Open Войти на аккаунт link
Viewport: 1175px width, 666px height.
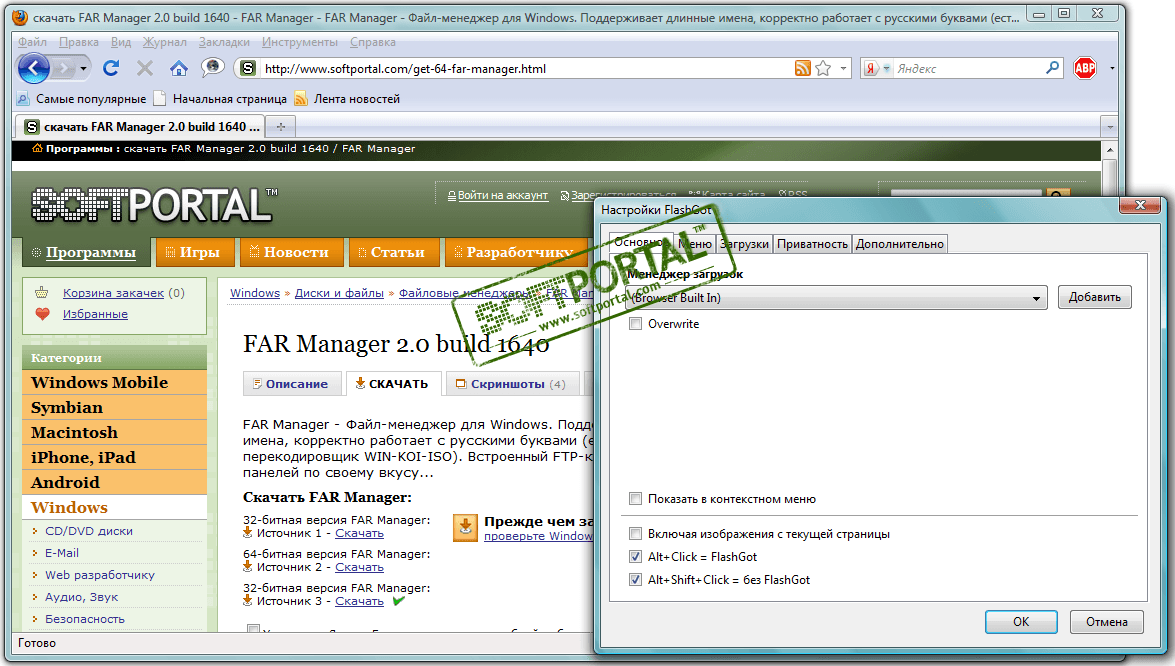click(502, 196)
